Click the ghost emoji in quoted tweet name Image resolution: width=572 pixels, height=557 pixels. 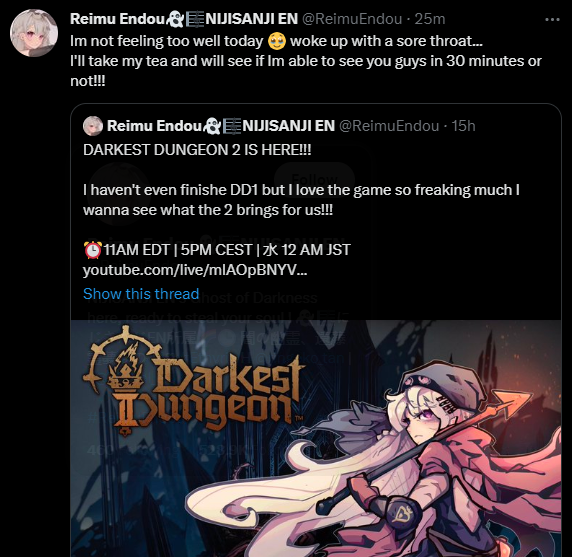pos(212,126)
